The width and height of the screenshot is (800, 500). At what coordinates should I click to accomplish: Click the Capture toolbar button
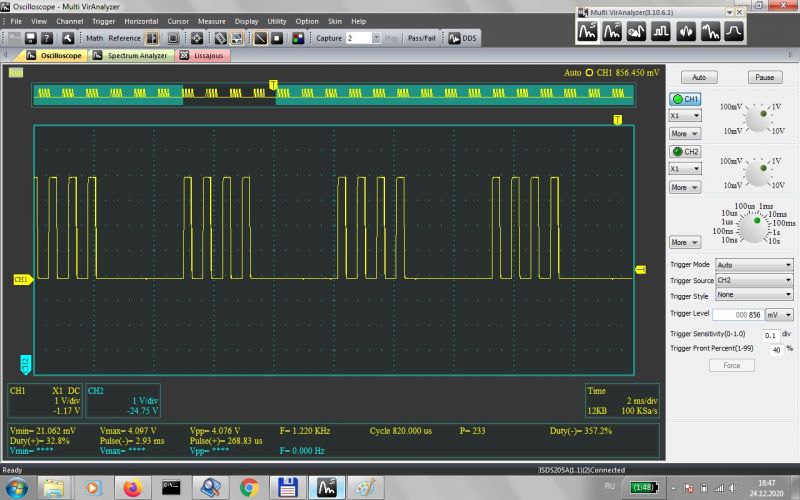(329, 38)
